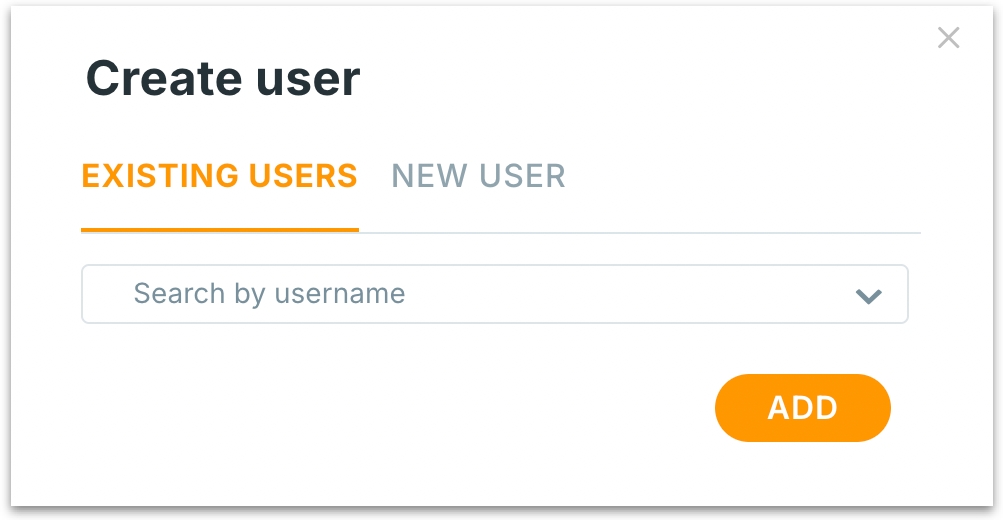This screenshot has width=1003, height=520.
Task: Open the NEW USER section
Action: point(478,177)
